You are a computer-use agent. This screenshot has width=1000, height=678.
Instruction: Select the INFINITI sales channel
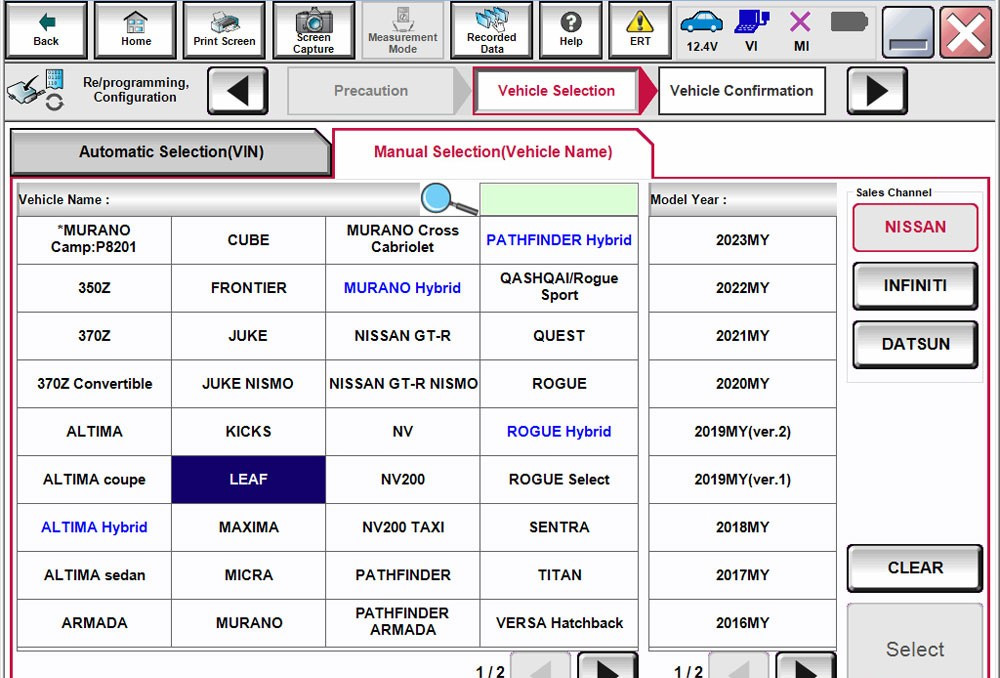tap(913, 285)
